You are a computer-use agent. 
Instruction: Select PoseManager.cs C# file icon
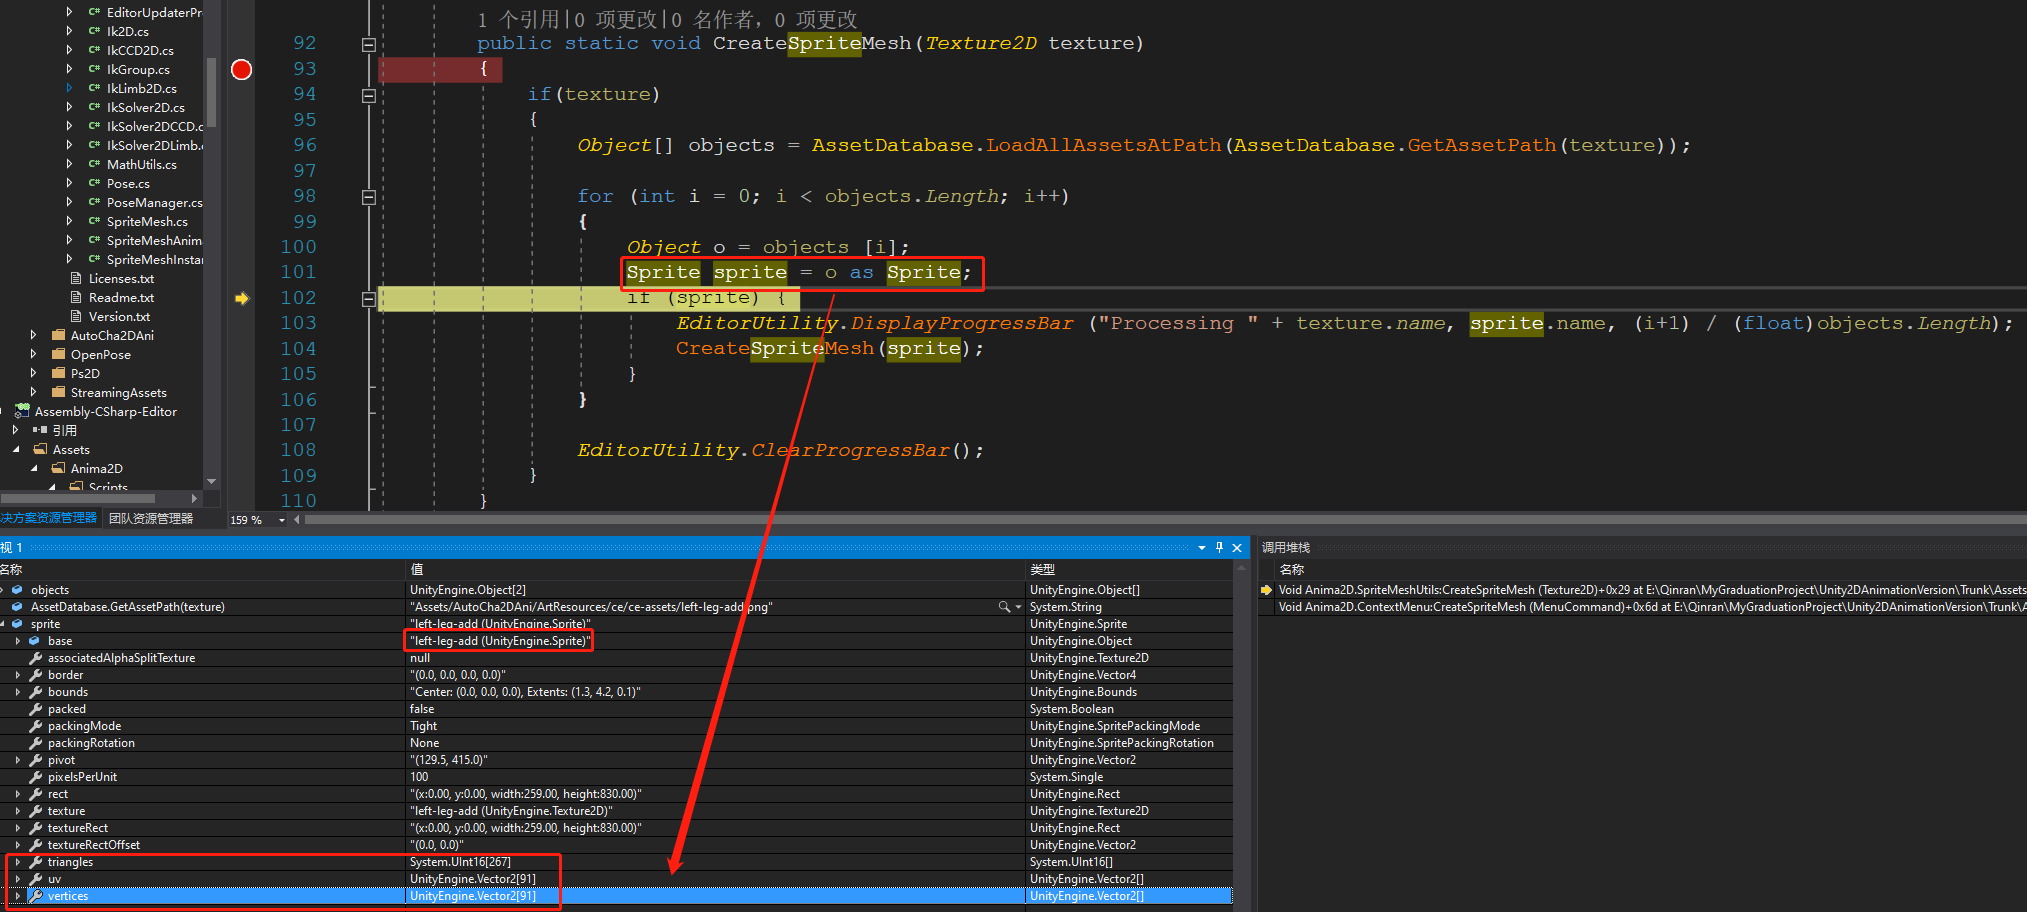[x=94, y=202]
